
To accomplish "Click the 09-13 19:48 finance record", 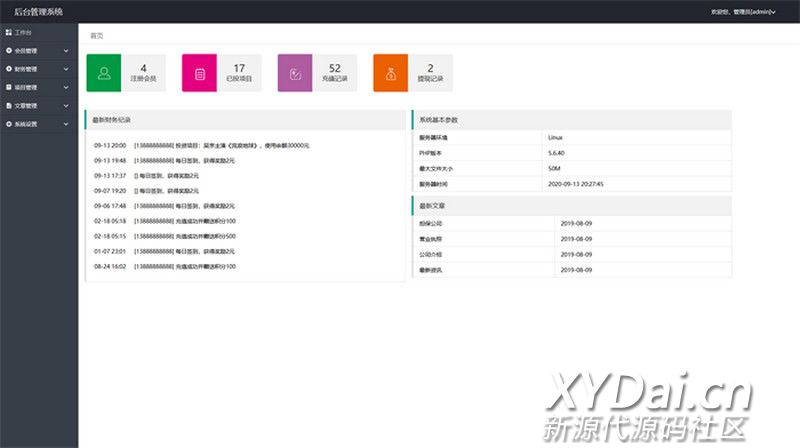I will click(164, 161).
